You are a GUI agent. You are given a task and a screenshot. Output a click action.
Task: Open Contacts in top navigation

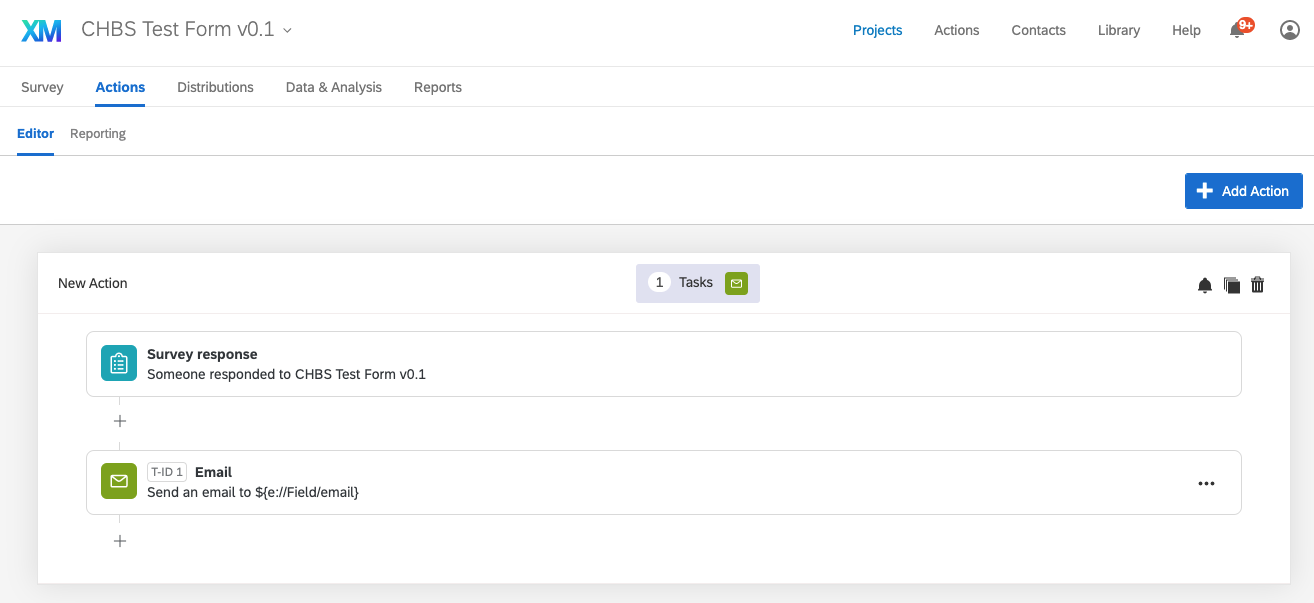[1039, 30]
